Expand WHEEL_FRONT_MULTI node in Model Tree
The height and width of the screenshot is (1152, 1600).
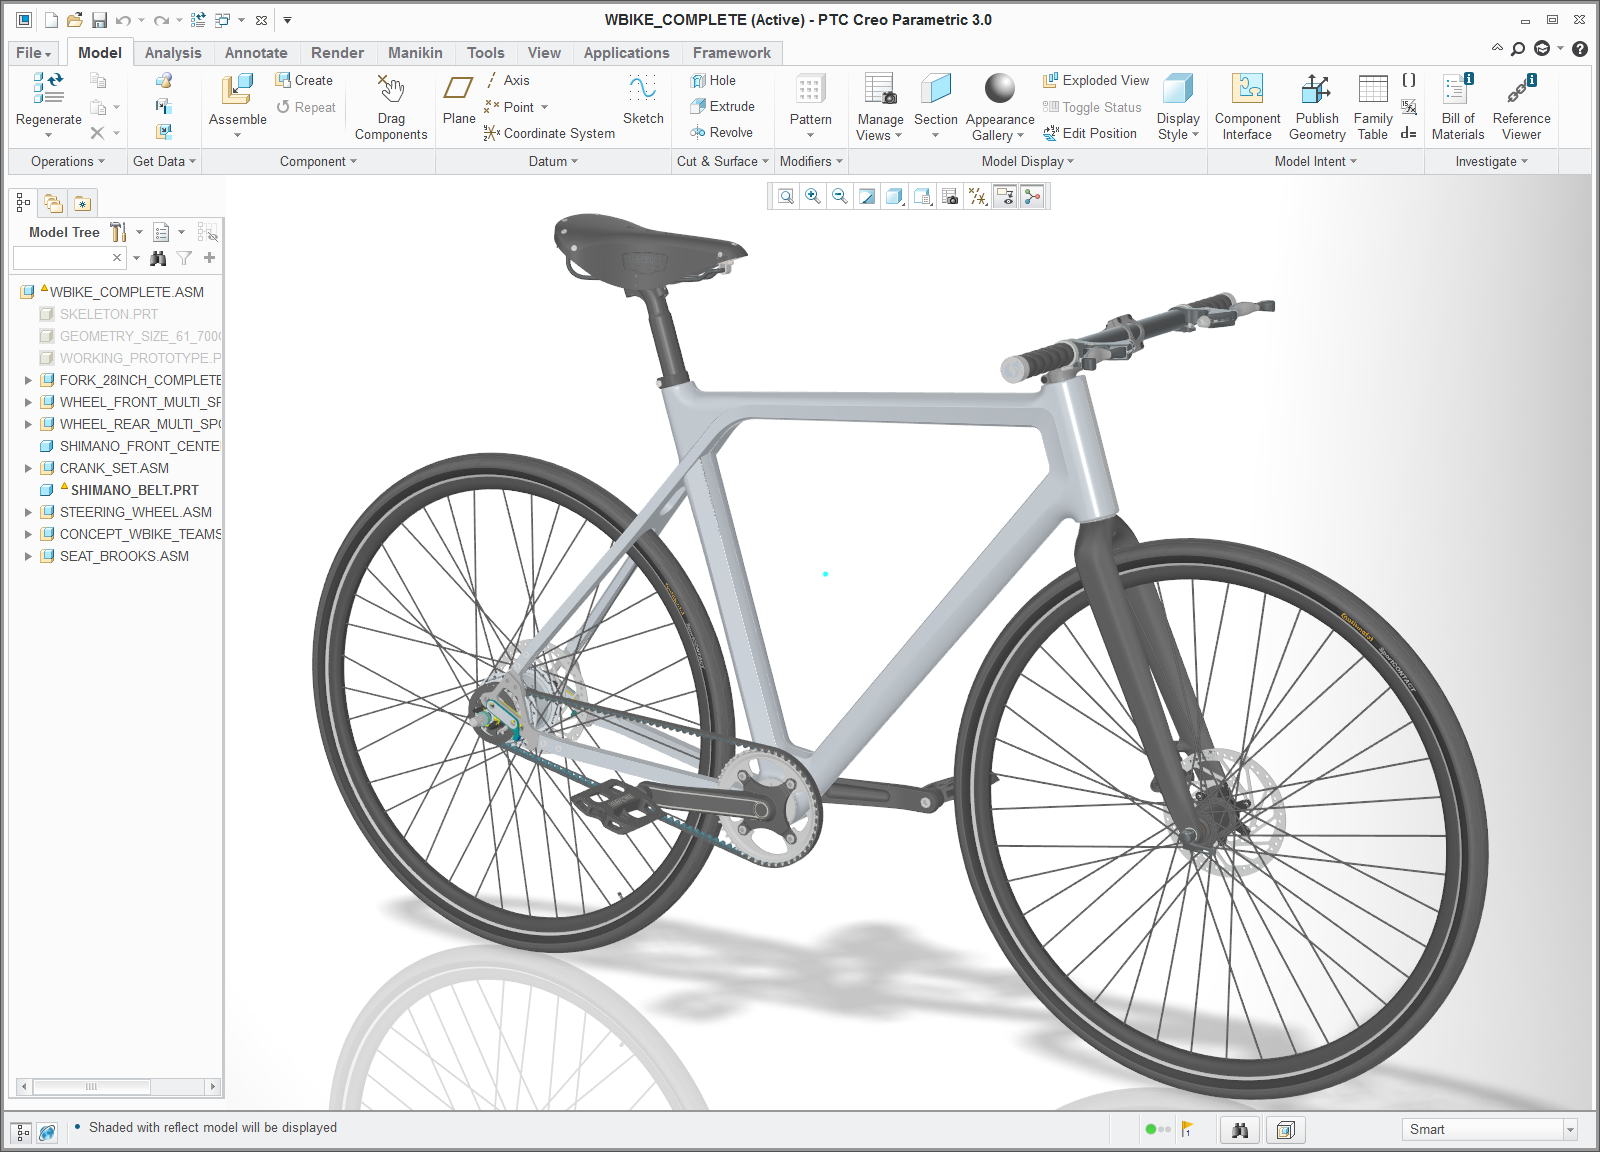tap(27, 402)
